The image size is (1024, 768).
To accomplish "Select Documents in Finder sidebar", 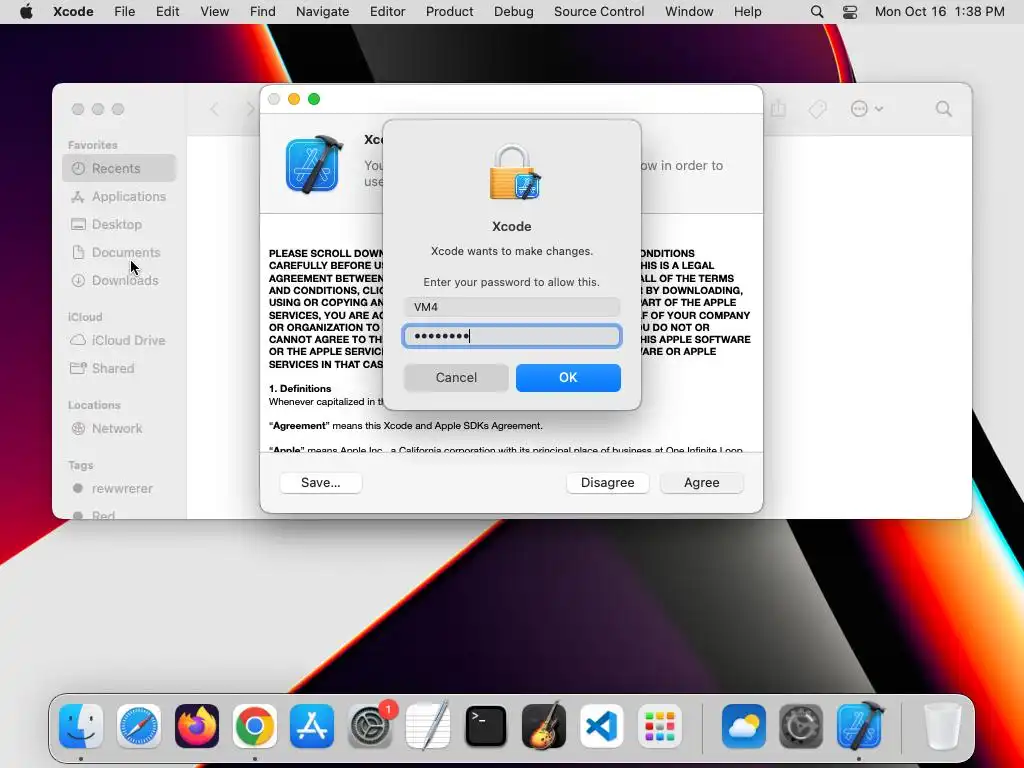I will [x=119, y=253].
